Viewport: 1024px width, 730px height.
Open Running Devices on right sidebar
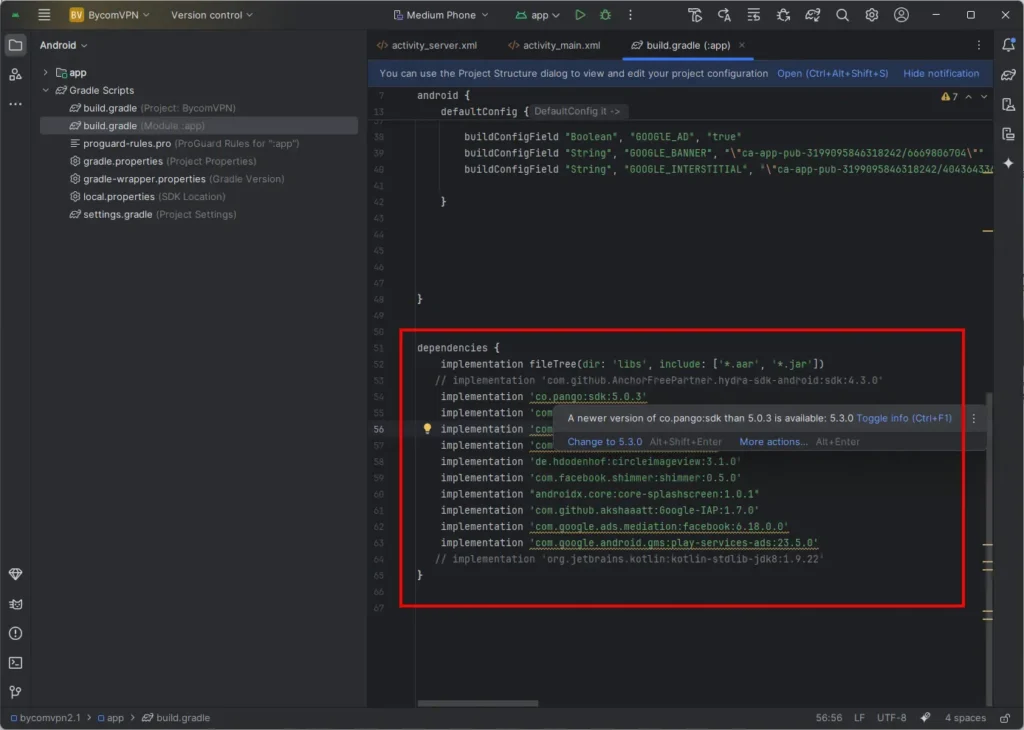click(1008, 134)
